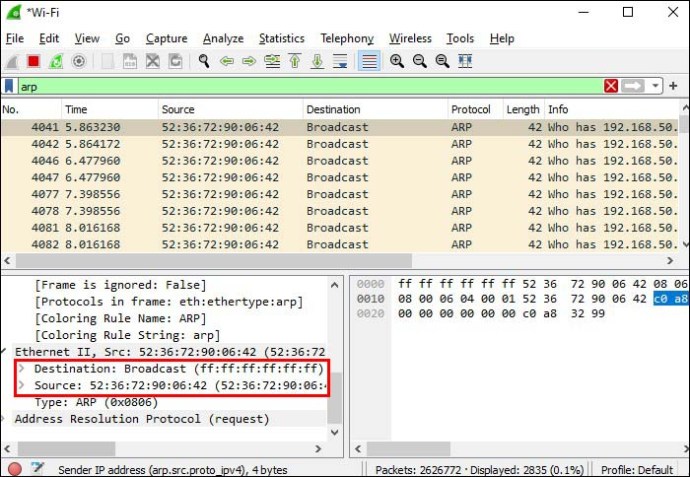
Task: Open the Telephony menu
Action: (347, 39)
